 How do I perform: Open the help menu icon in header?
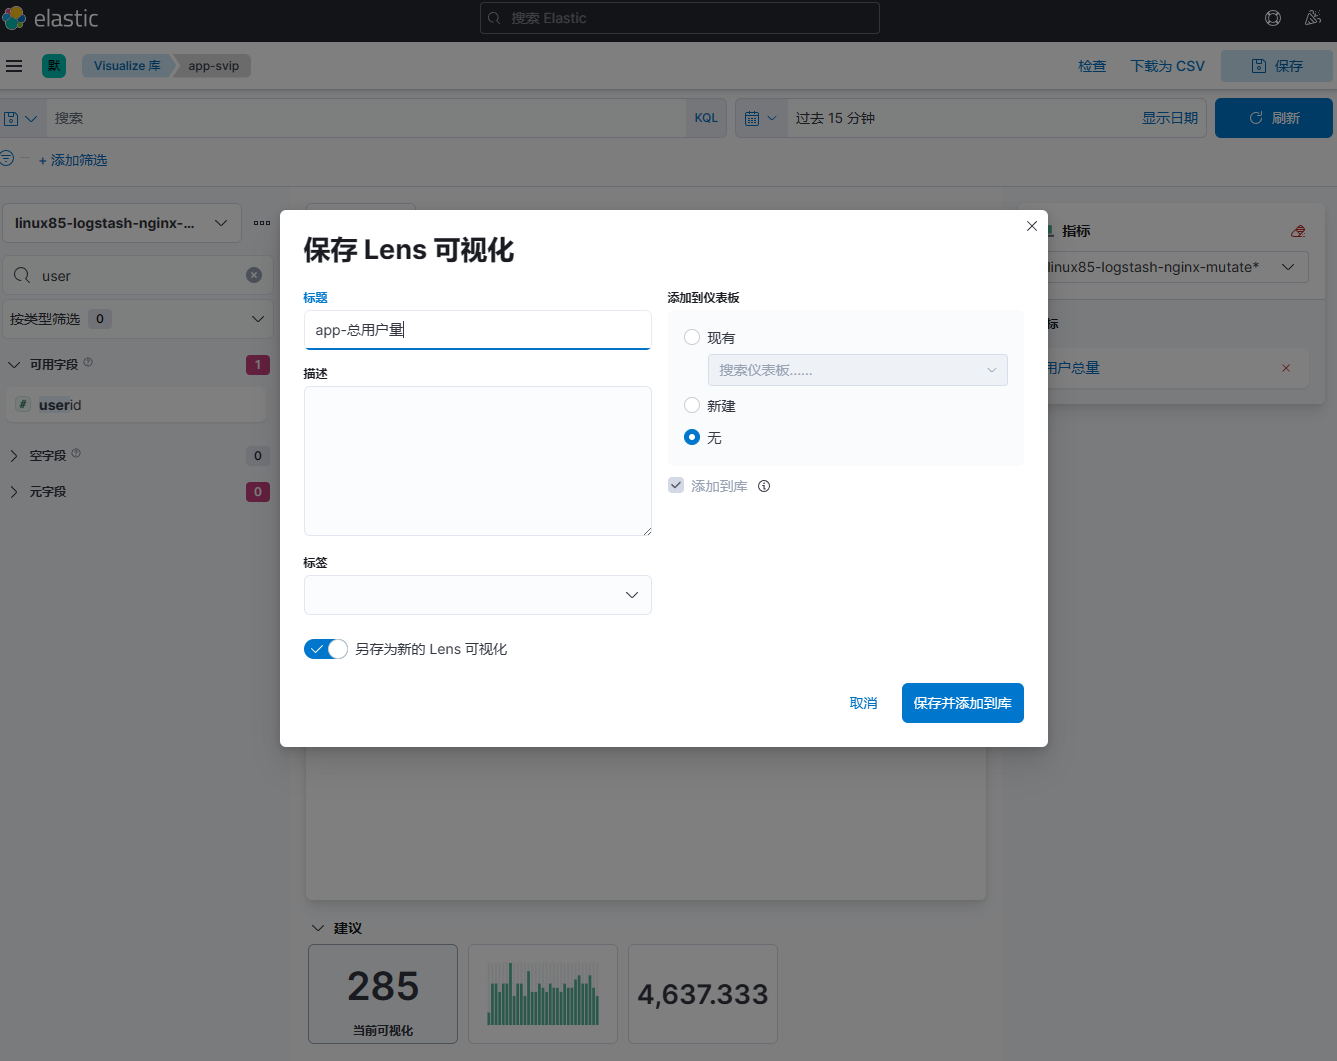pyautogui.click(x=1273, y=18)
